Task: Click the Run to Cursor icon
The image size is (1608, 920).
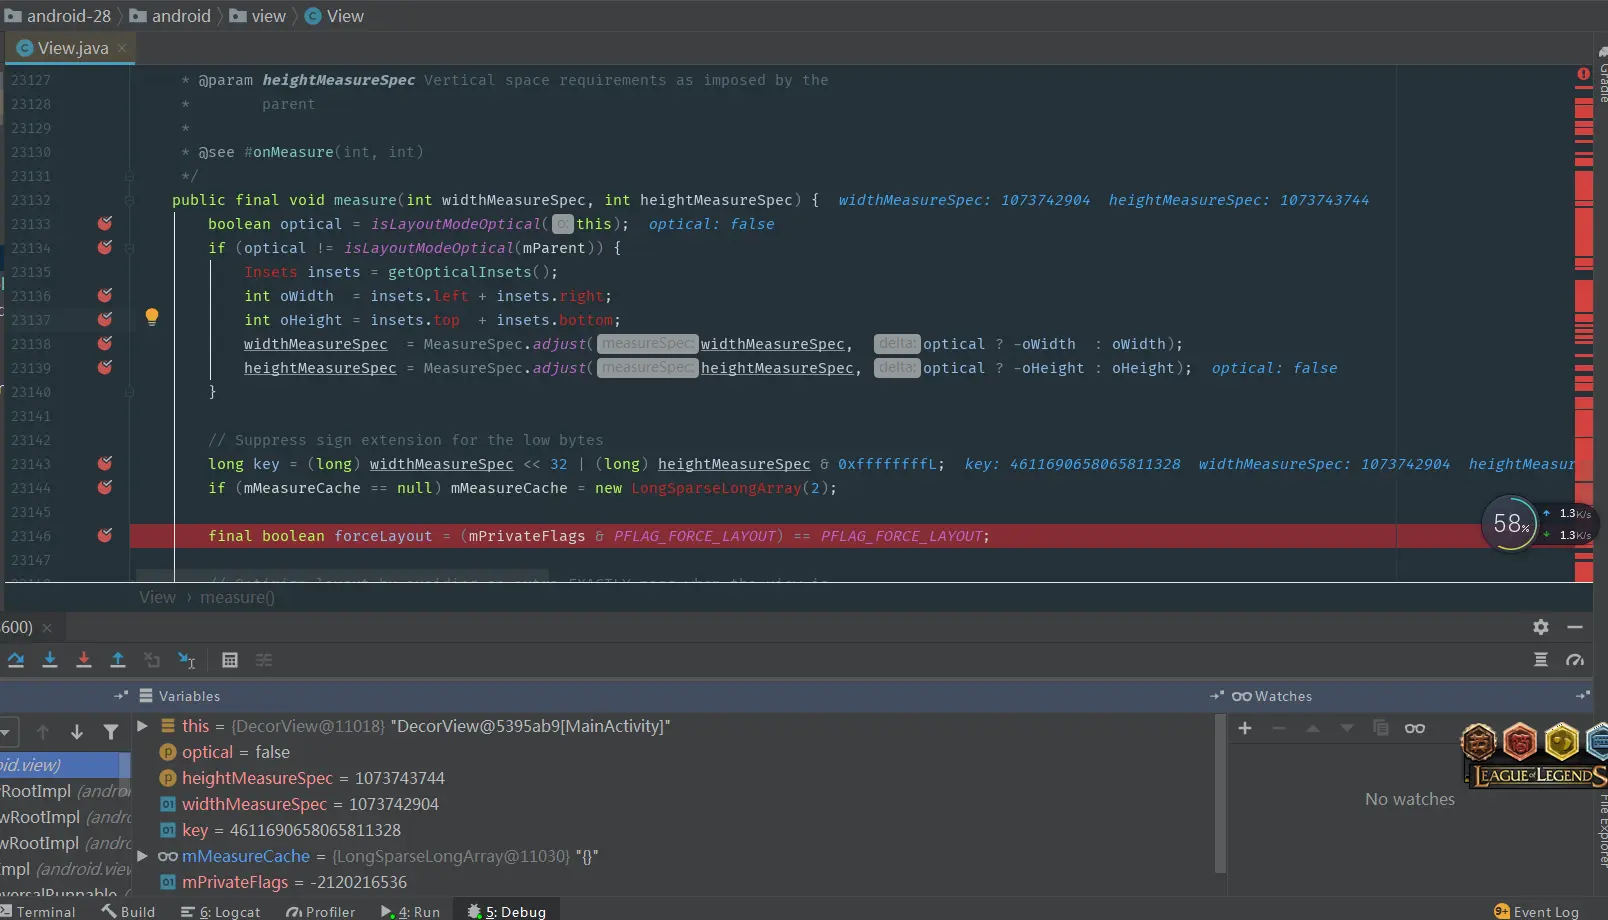Action: point(187,660)
